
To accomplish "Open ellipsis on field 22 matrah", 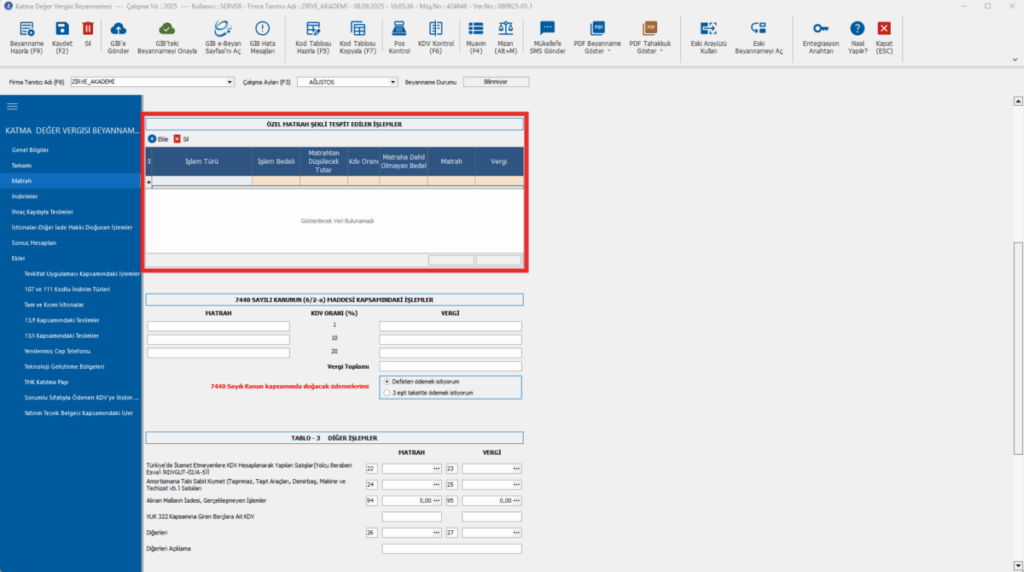I will pyautogui.click(x=436, y=469).
